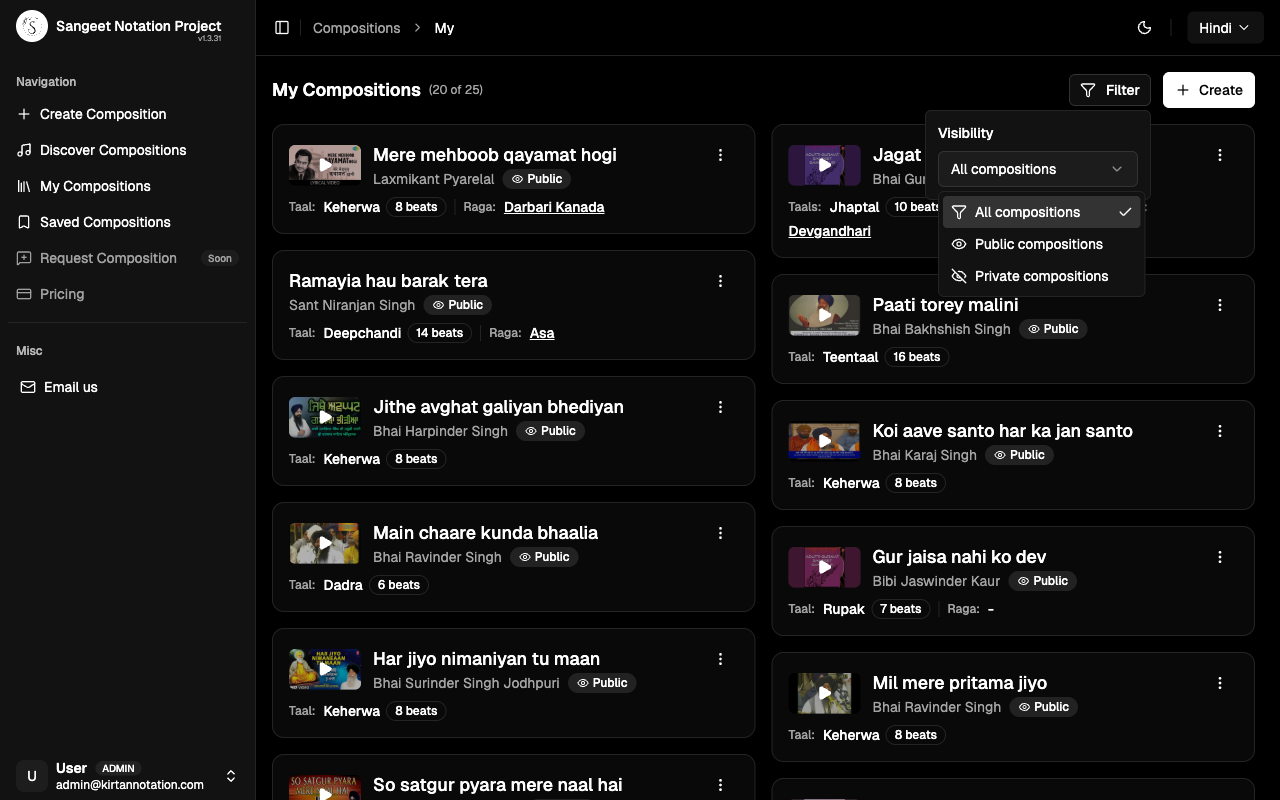Viewport: 1280px width, 800px height.
Task: Expand the All compositions visibility dropdown
Action: click(1038, 169)
